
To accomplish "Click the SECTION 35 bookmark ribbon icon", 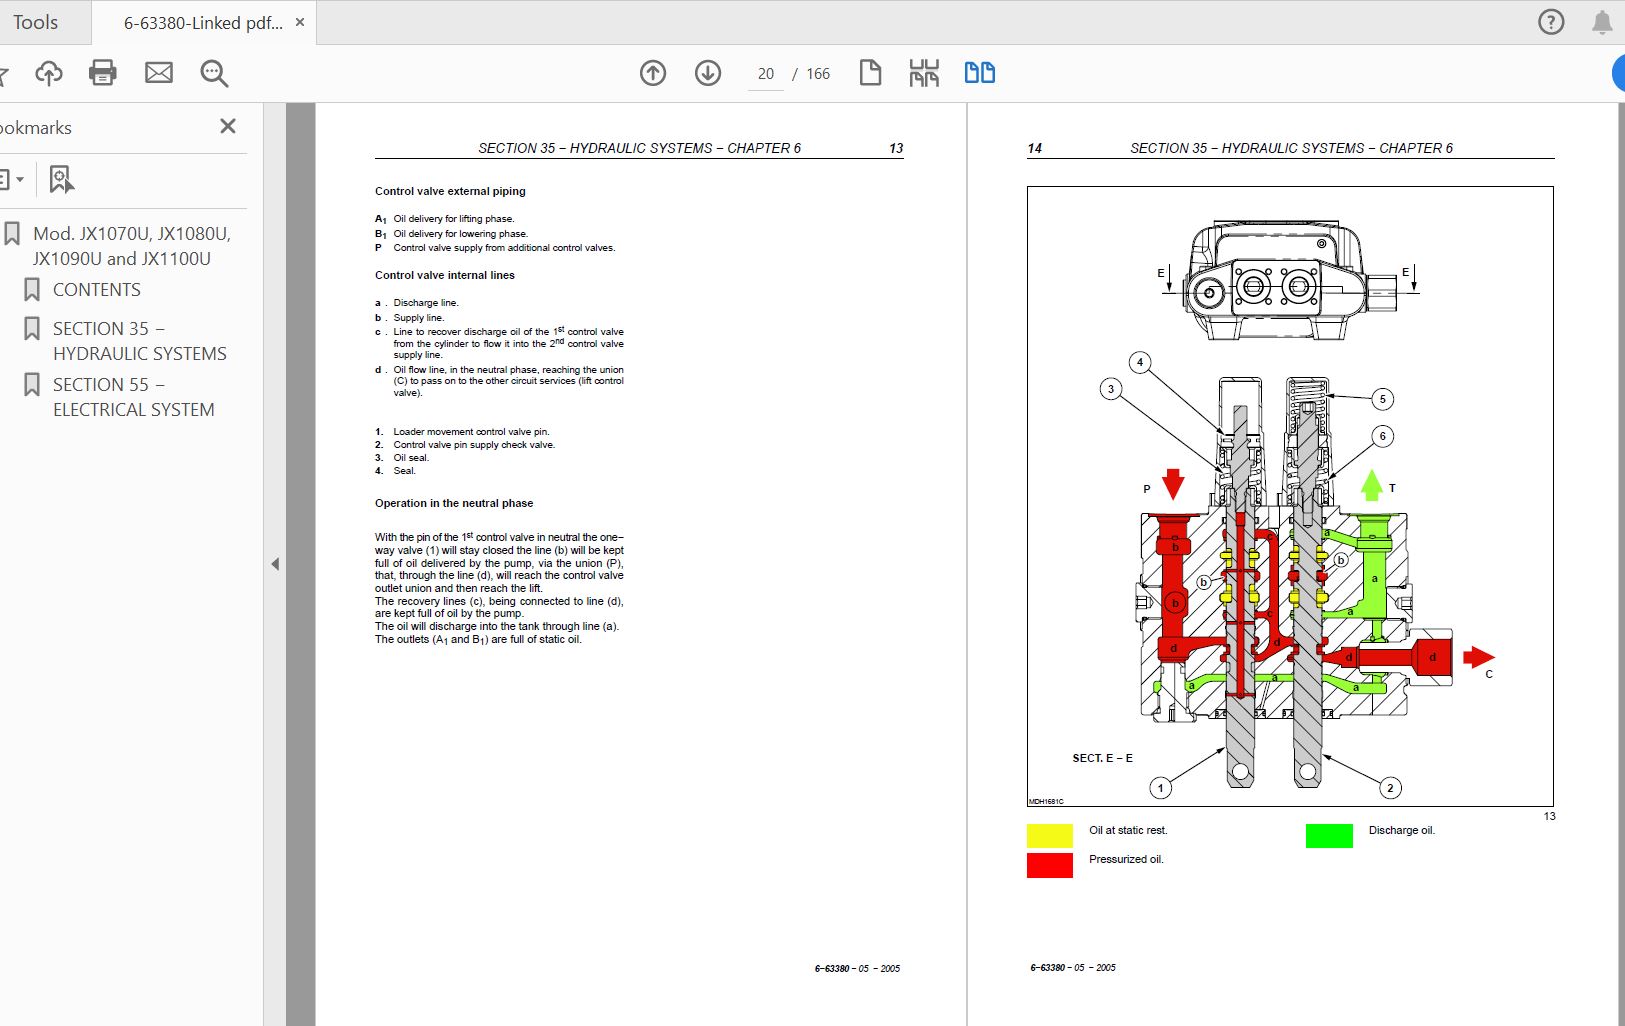I will coord(32,329).
